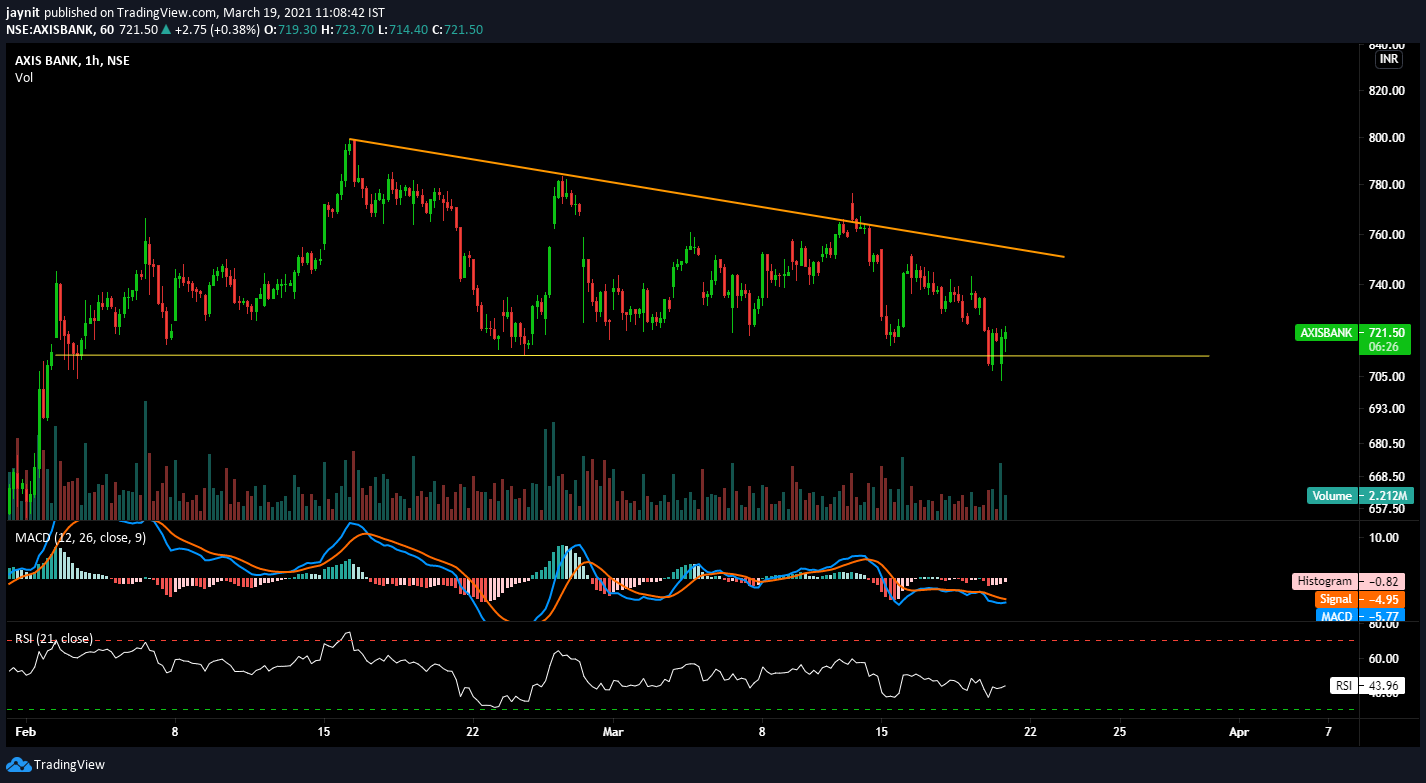The image size is (1426, 783).
Task: Click the 760.00 price axis label
Action: [1389, 235]
